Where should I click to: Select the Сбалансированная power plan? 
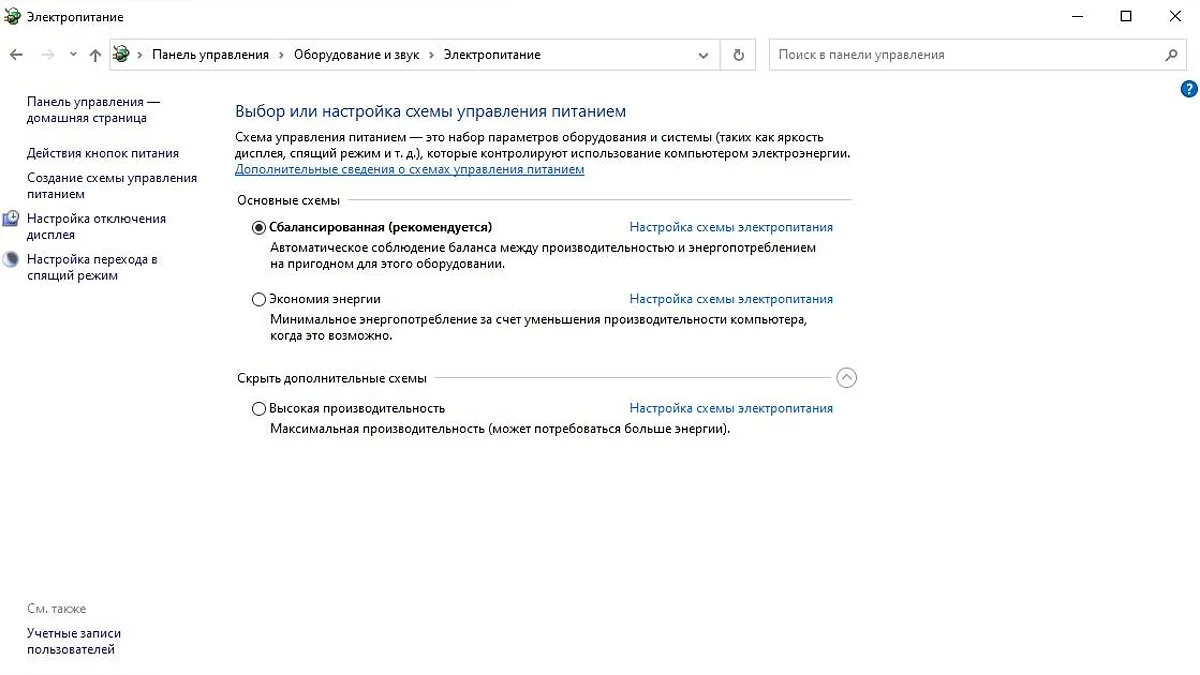(259, 227)
